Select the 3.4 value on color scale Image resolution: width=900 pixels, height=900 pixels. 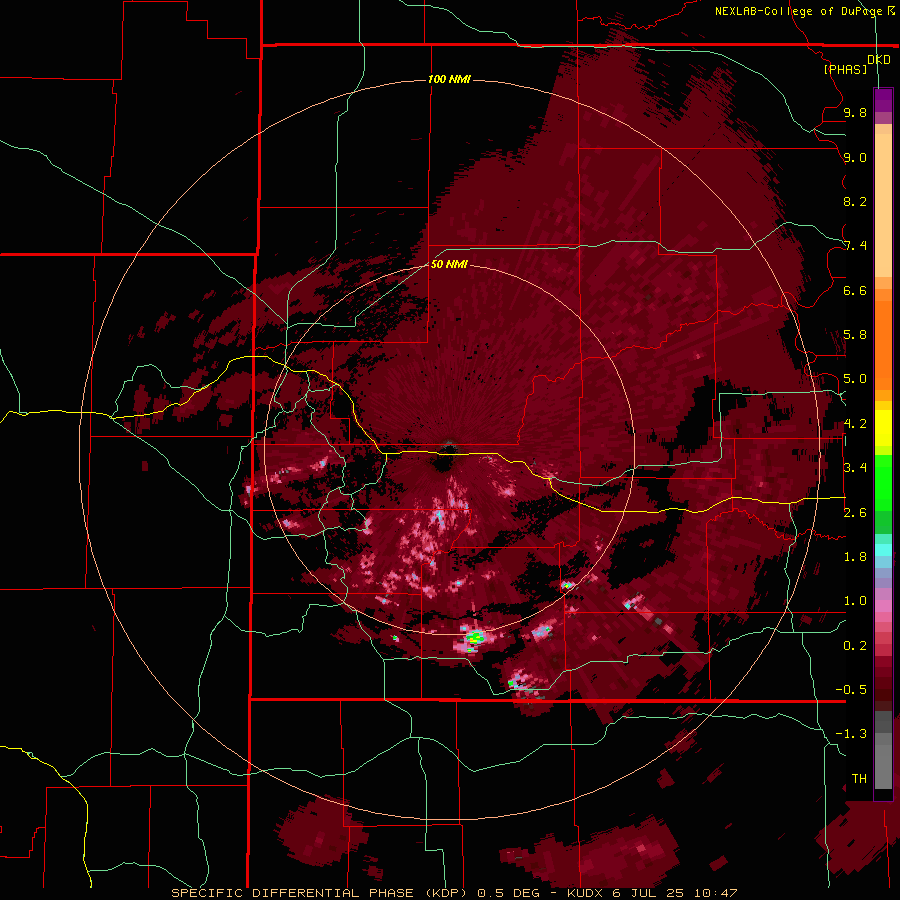tap(855, 468)
